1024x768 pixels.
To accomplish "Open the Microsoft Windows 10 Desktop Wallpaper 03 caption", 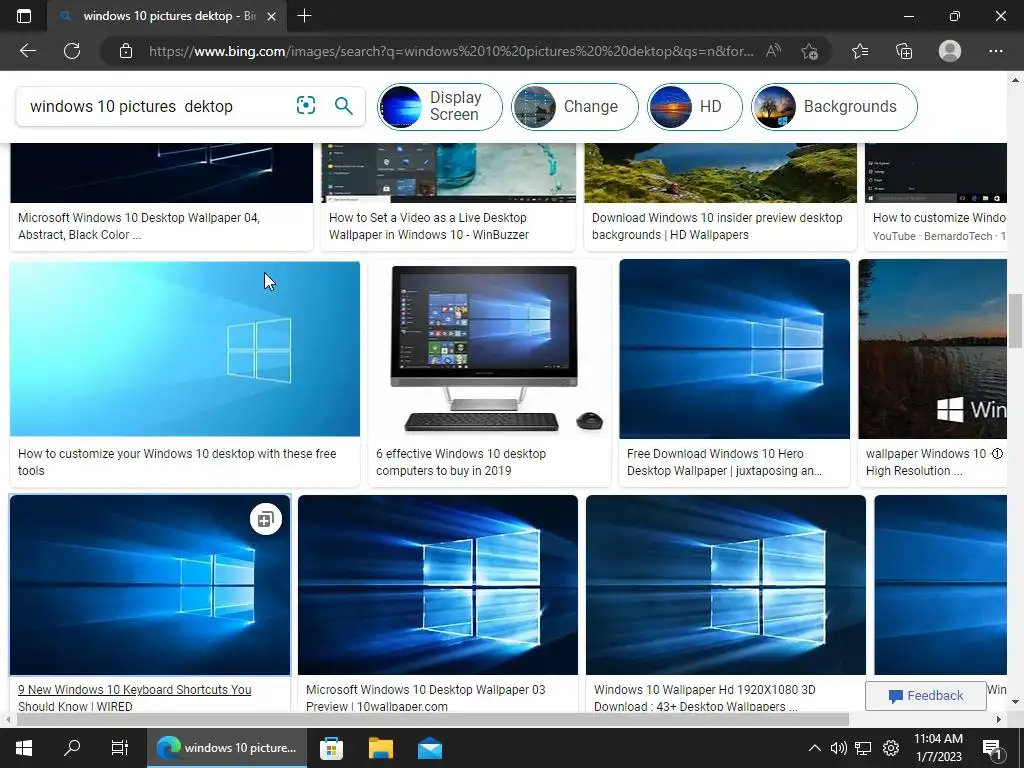I will point(425,698).
